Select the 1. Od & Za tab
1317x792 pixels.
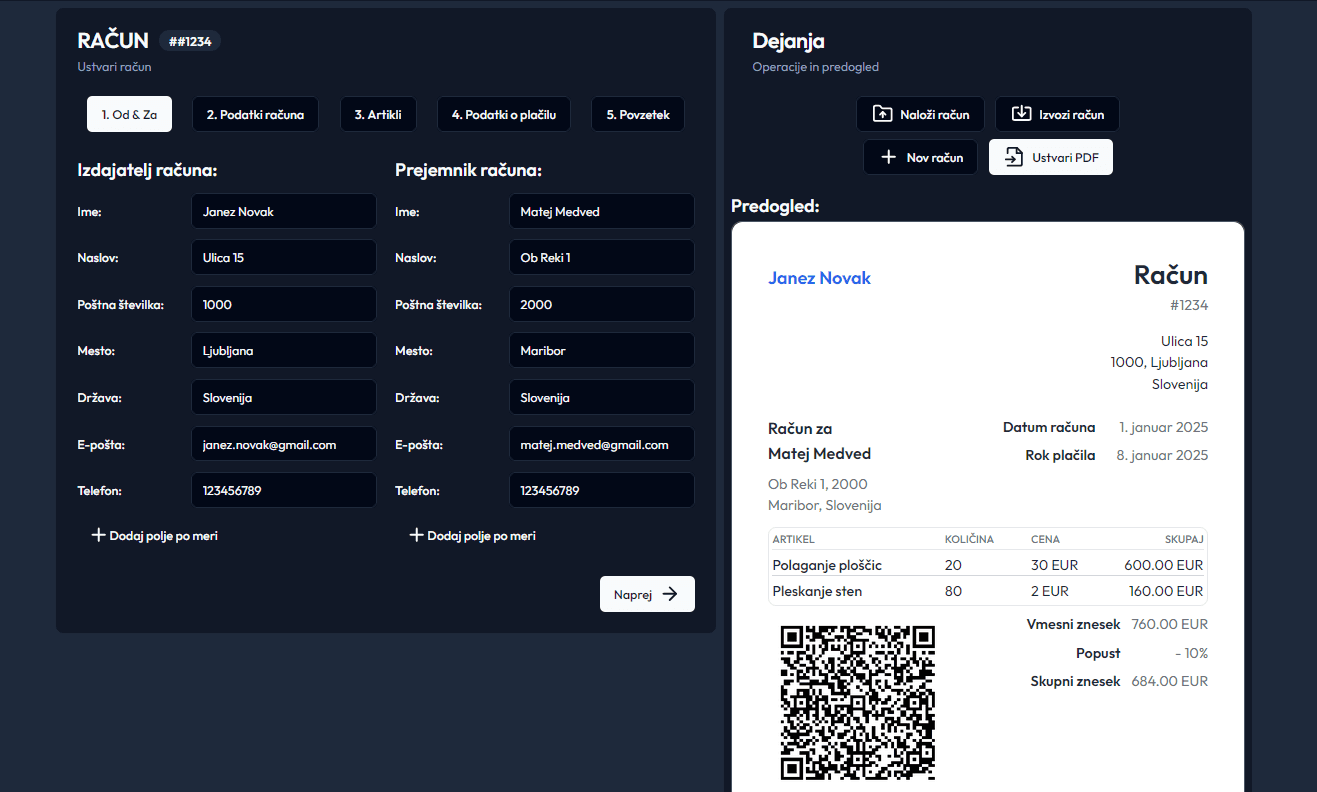coord(129,115)
